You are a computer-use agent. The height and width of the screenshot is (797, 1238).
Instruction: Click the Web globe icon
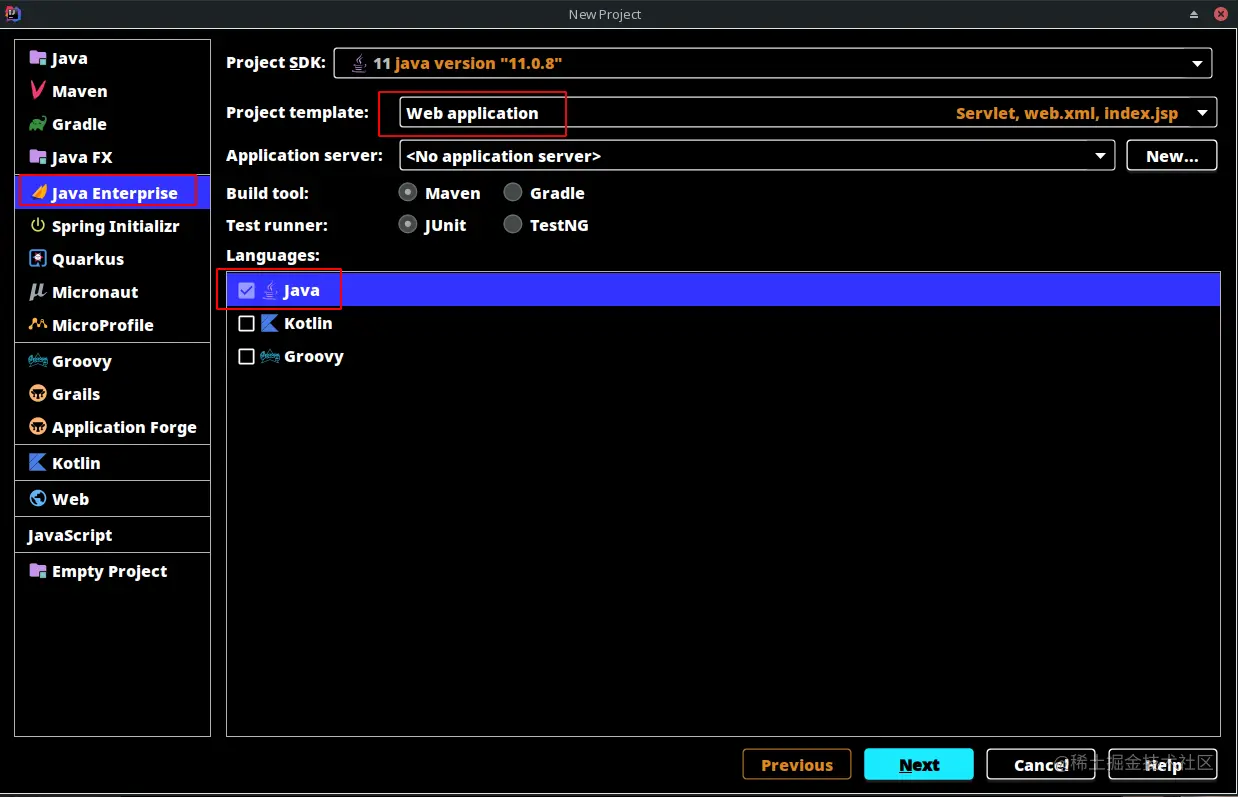pos(38,498)
